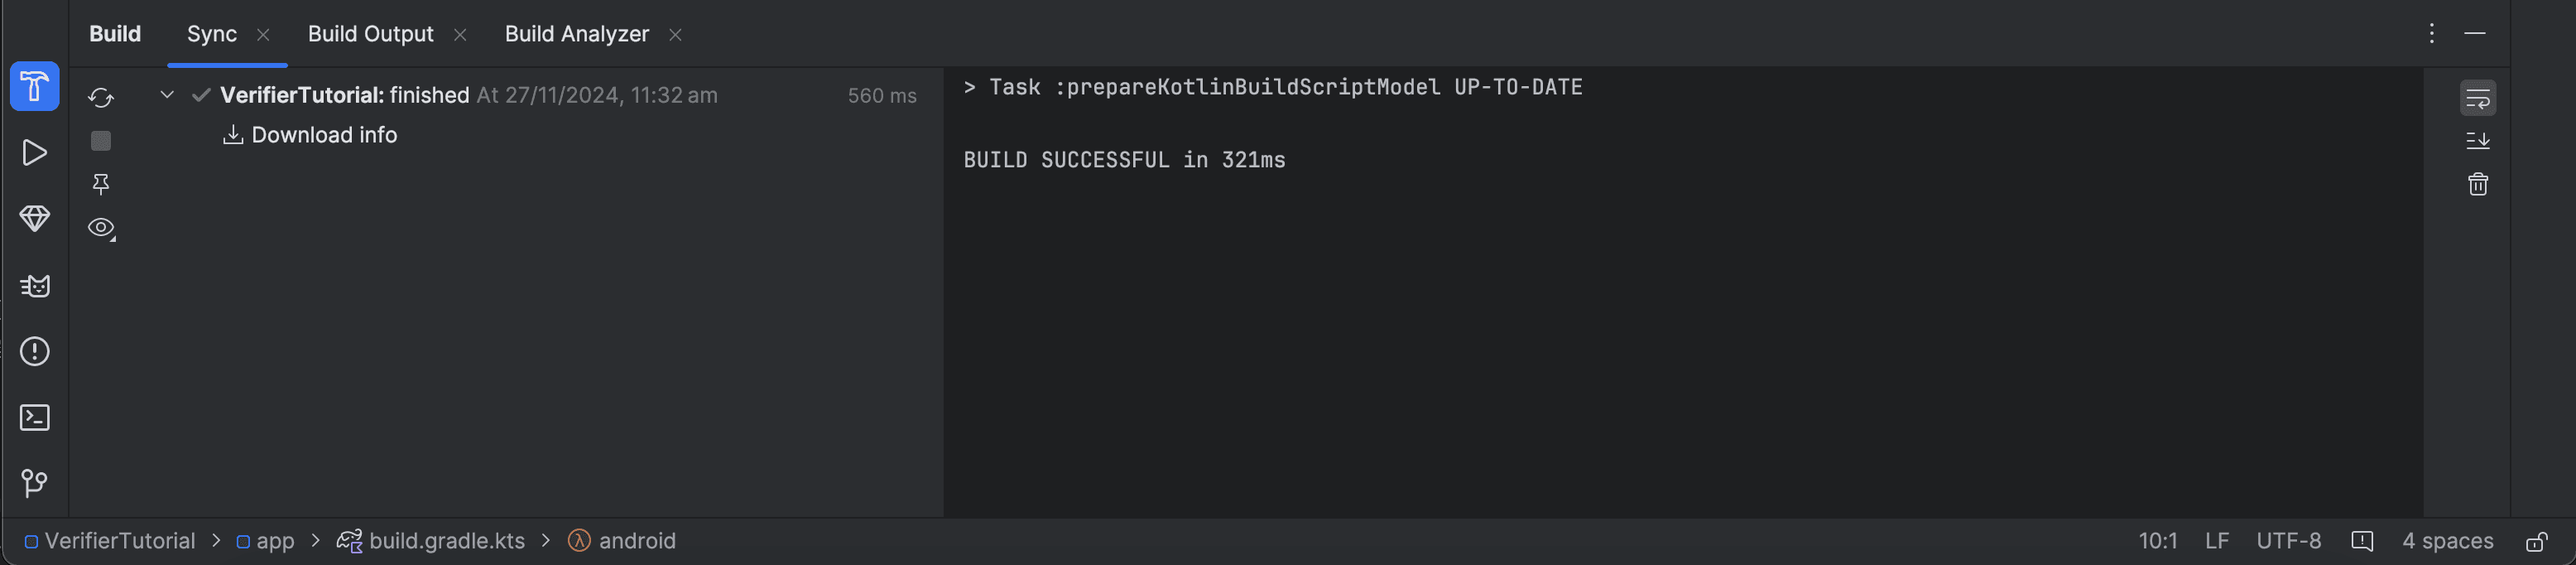Toggle scroll to end of output
Viewport: 2576px width, 565px height.
(2477, 141)
